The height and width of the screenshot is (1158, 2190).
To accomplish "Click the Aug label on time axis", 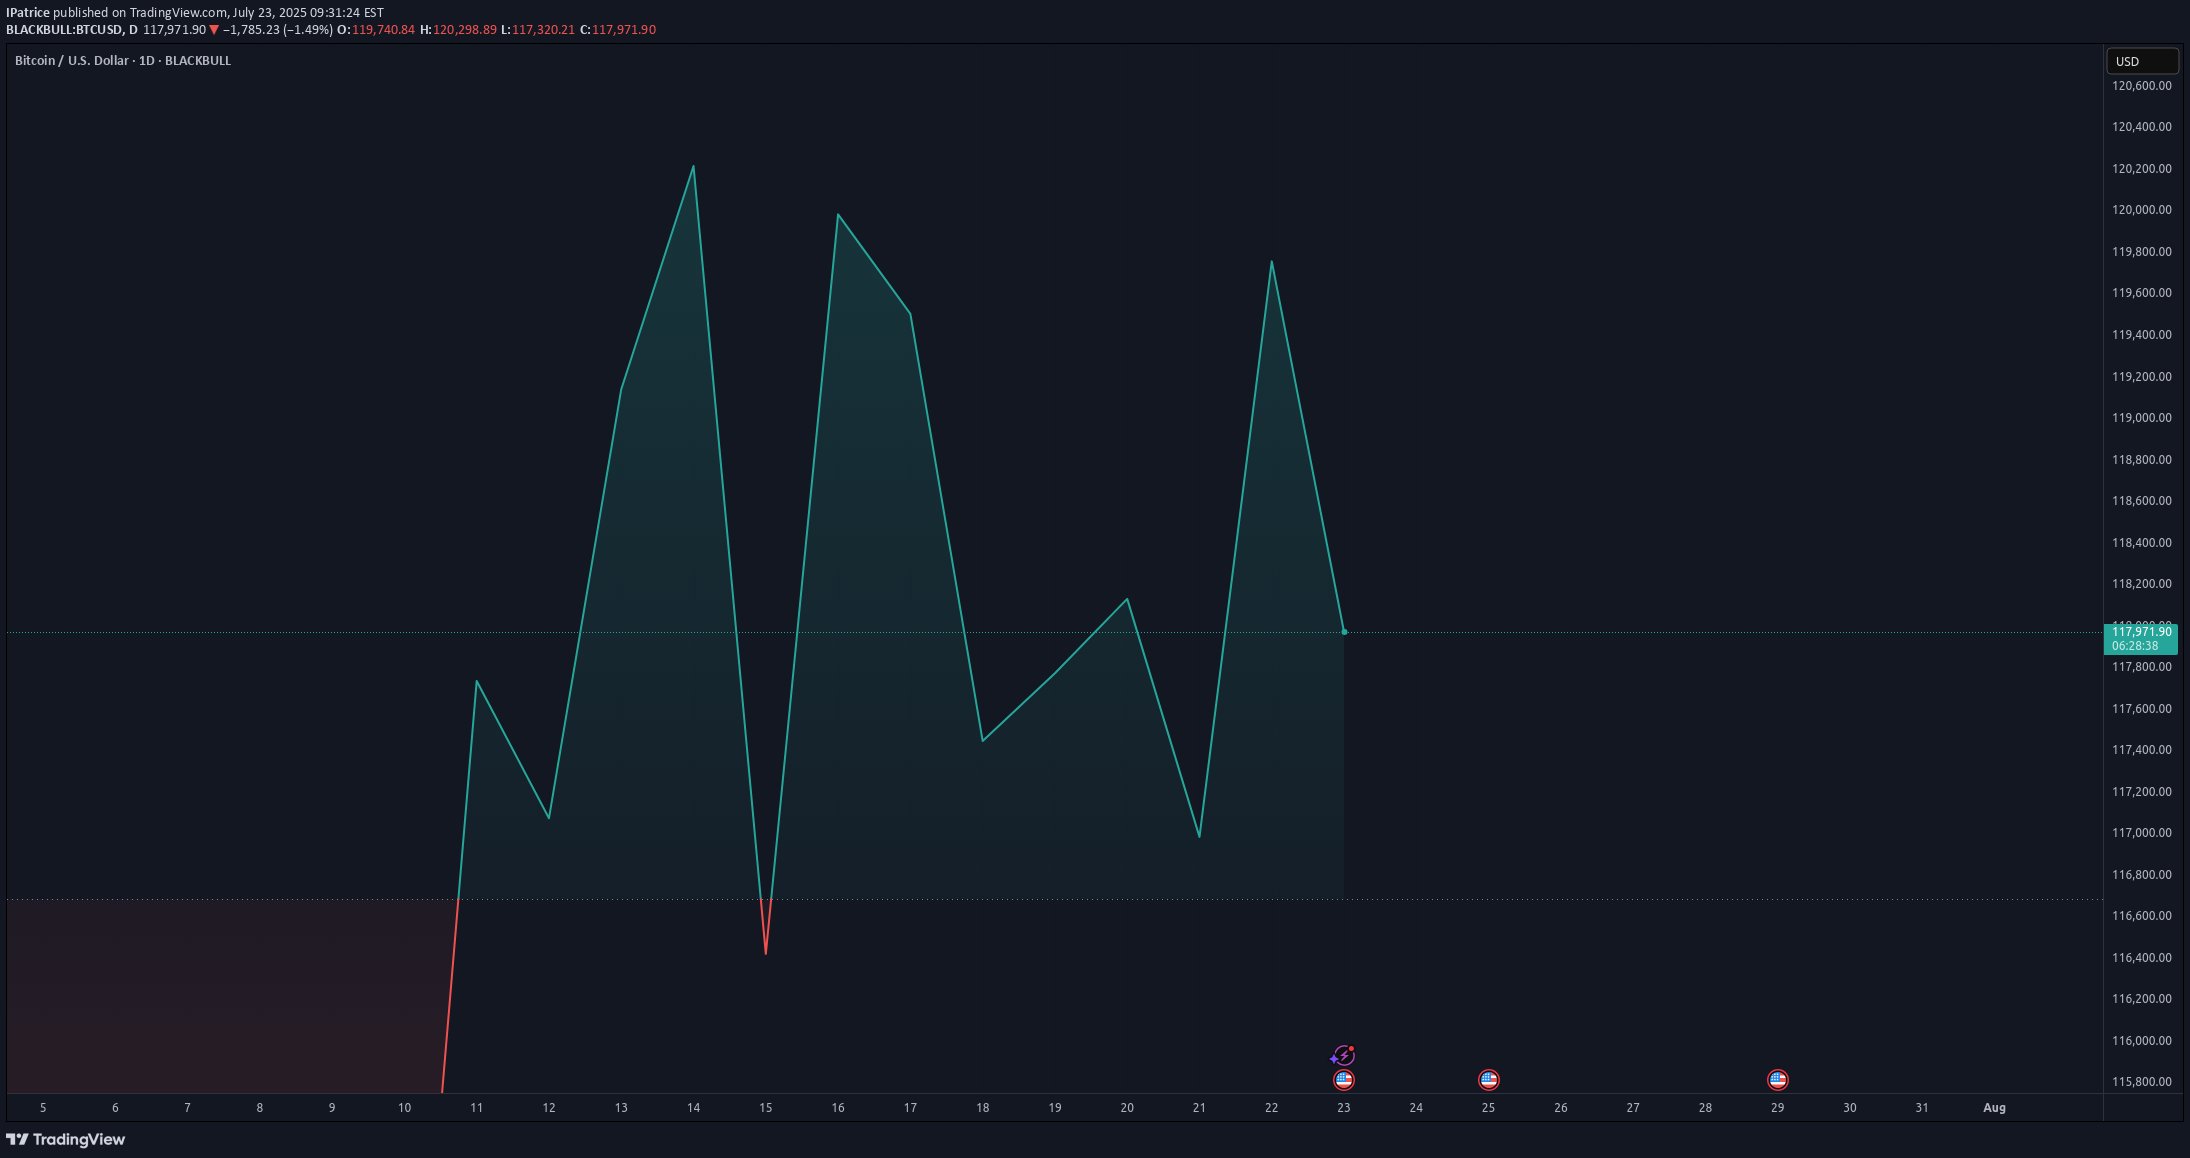I will 1994,1108.
